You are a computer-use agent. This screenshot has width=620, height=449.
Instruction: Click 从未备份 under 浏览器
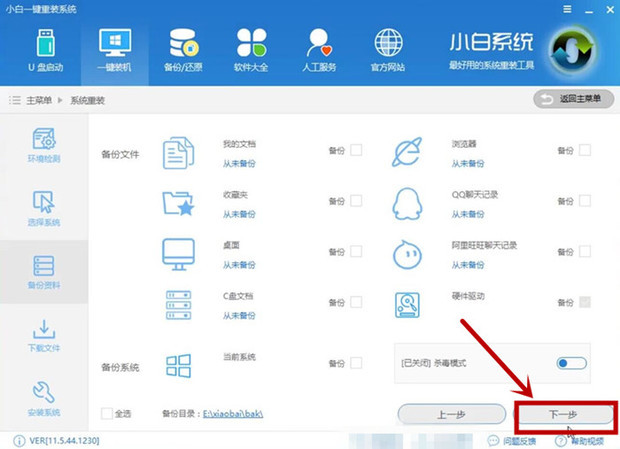[468, 163]
